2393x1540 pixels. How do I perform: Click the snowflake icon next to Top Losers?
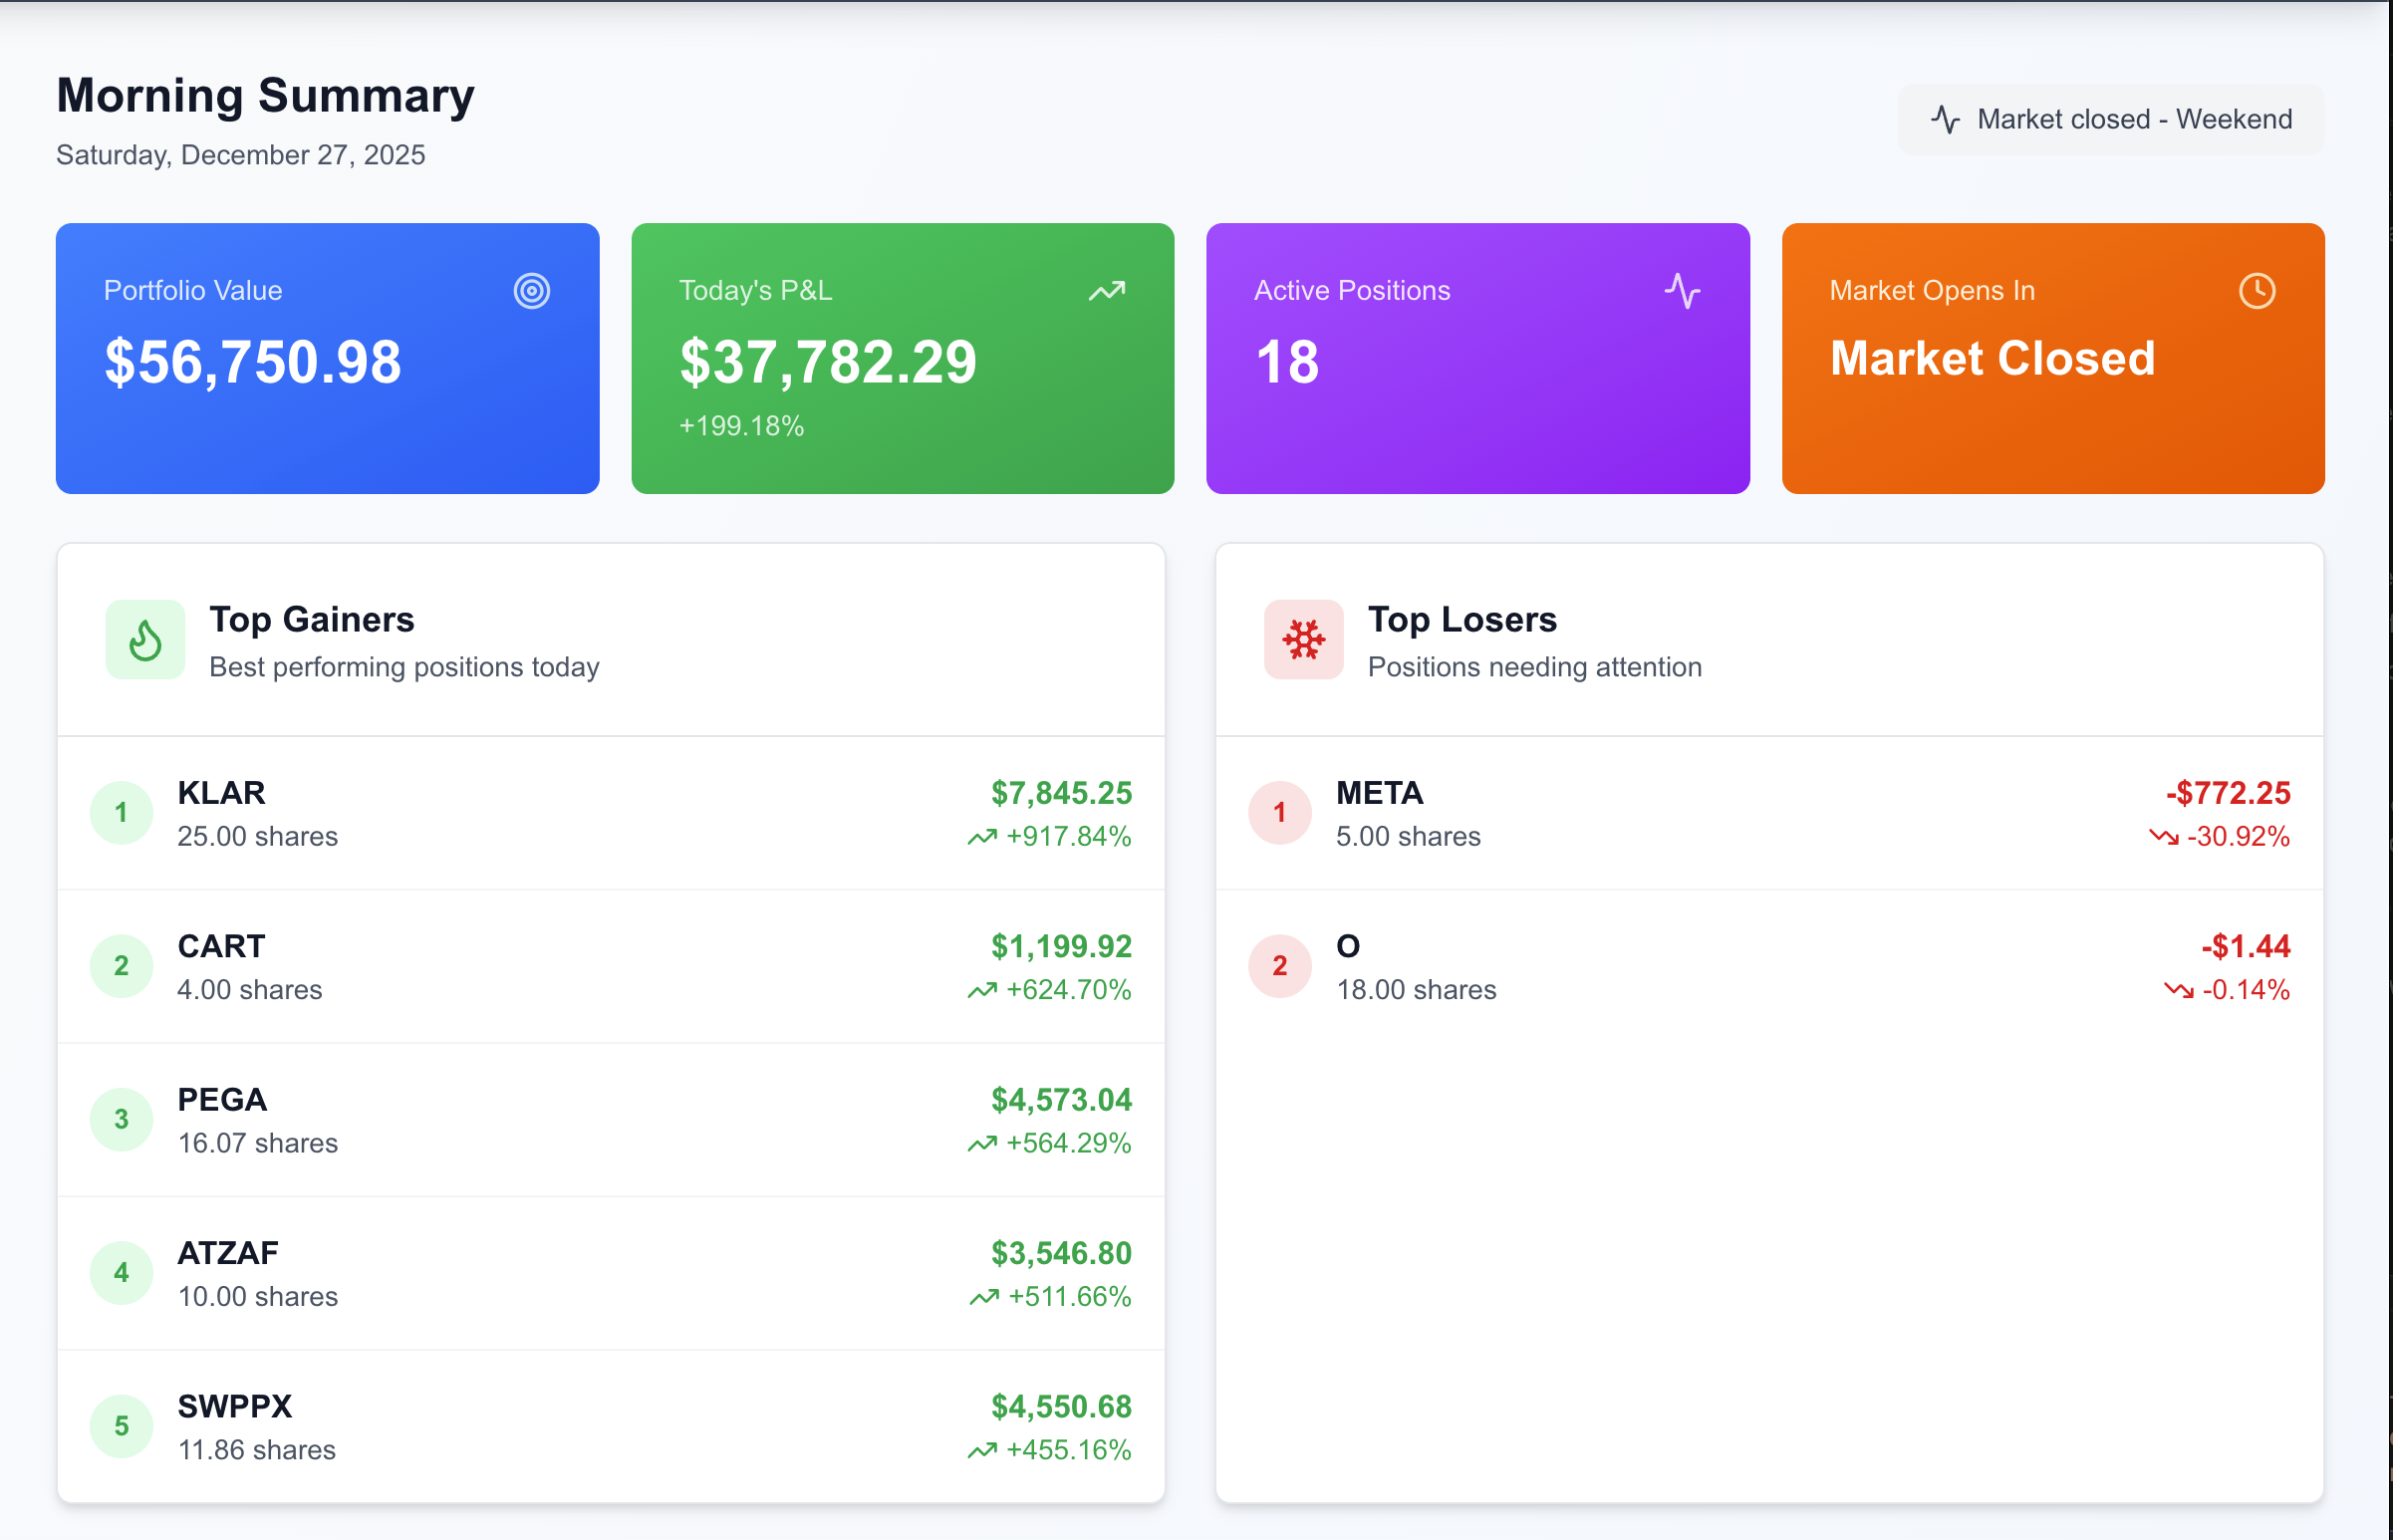pos(1303,639)
